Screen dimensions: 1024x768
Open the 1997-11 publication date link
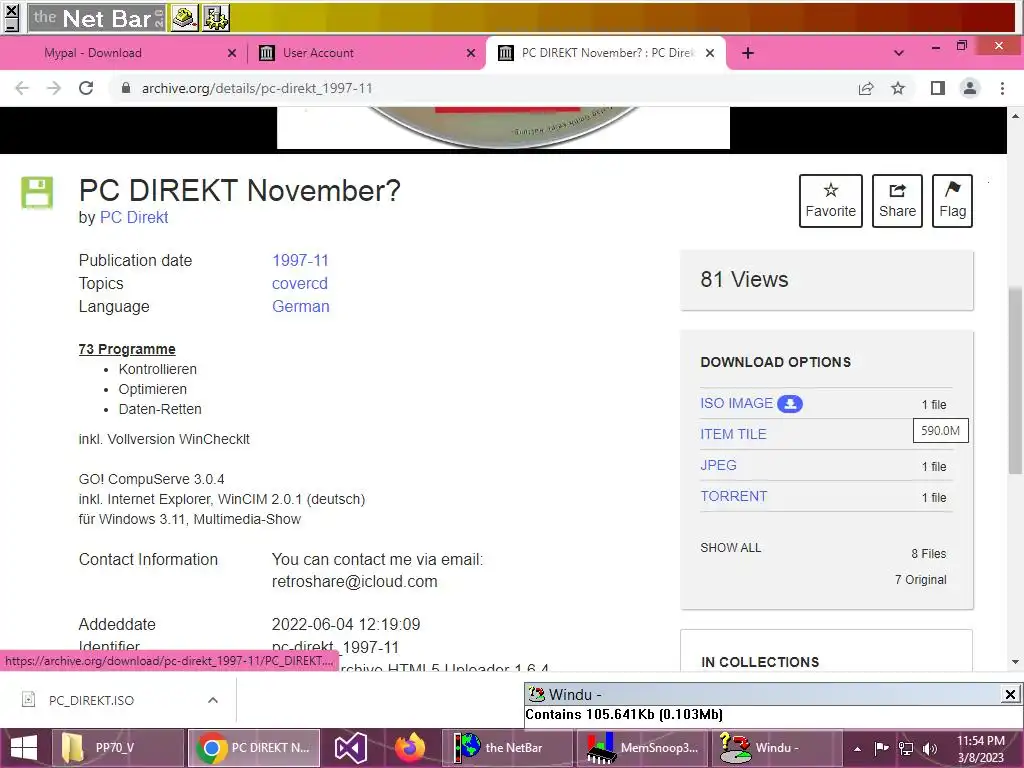(300, 260)
